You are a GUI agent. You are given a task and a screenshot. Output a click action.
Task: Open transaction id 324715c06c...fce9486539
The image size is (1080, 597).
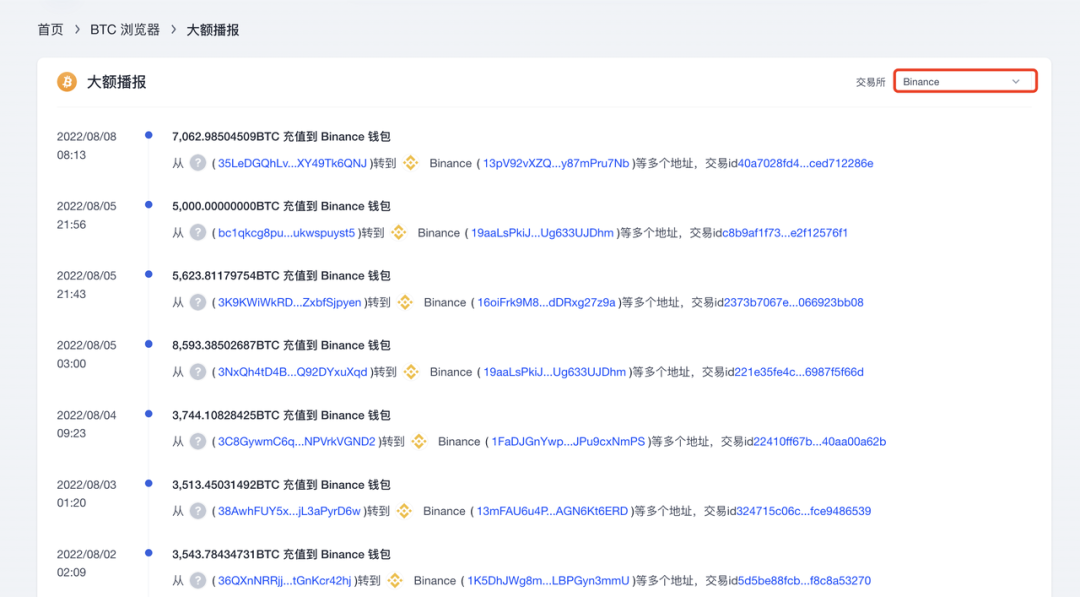pos(804,511)
